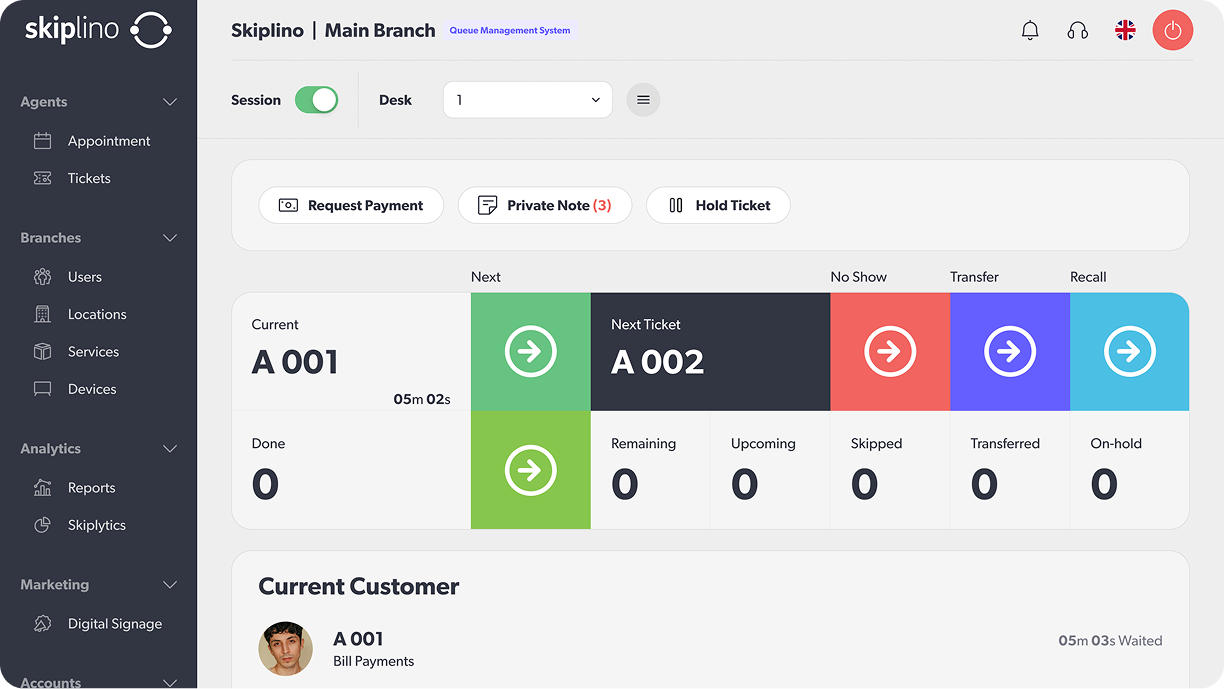1224x689 pixels.
Task: Click the Next Ticket A 002 panel
Action: tap(710, 352)
